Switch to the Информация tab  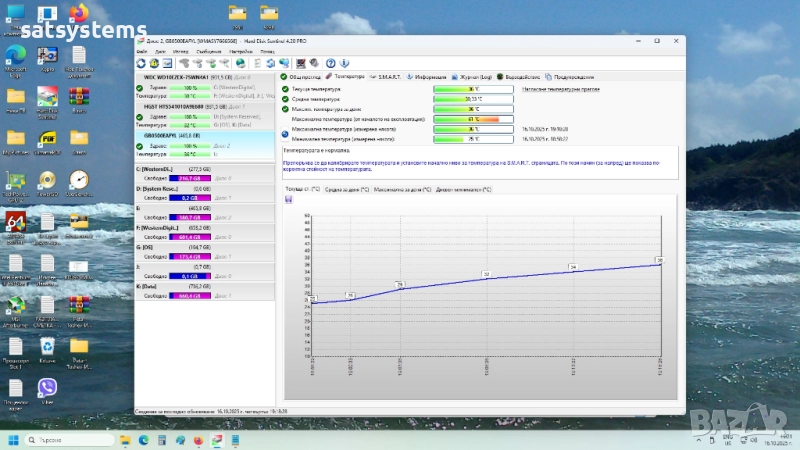point(430,76)
